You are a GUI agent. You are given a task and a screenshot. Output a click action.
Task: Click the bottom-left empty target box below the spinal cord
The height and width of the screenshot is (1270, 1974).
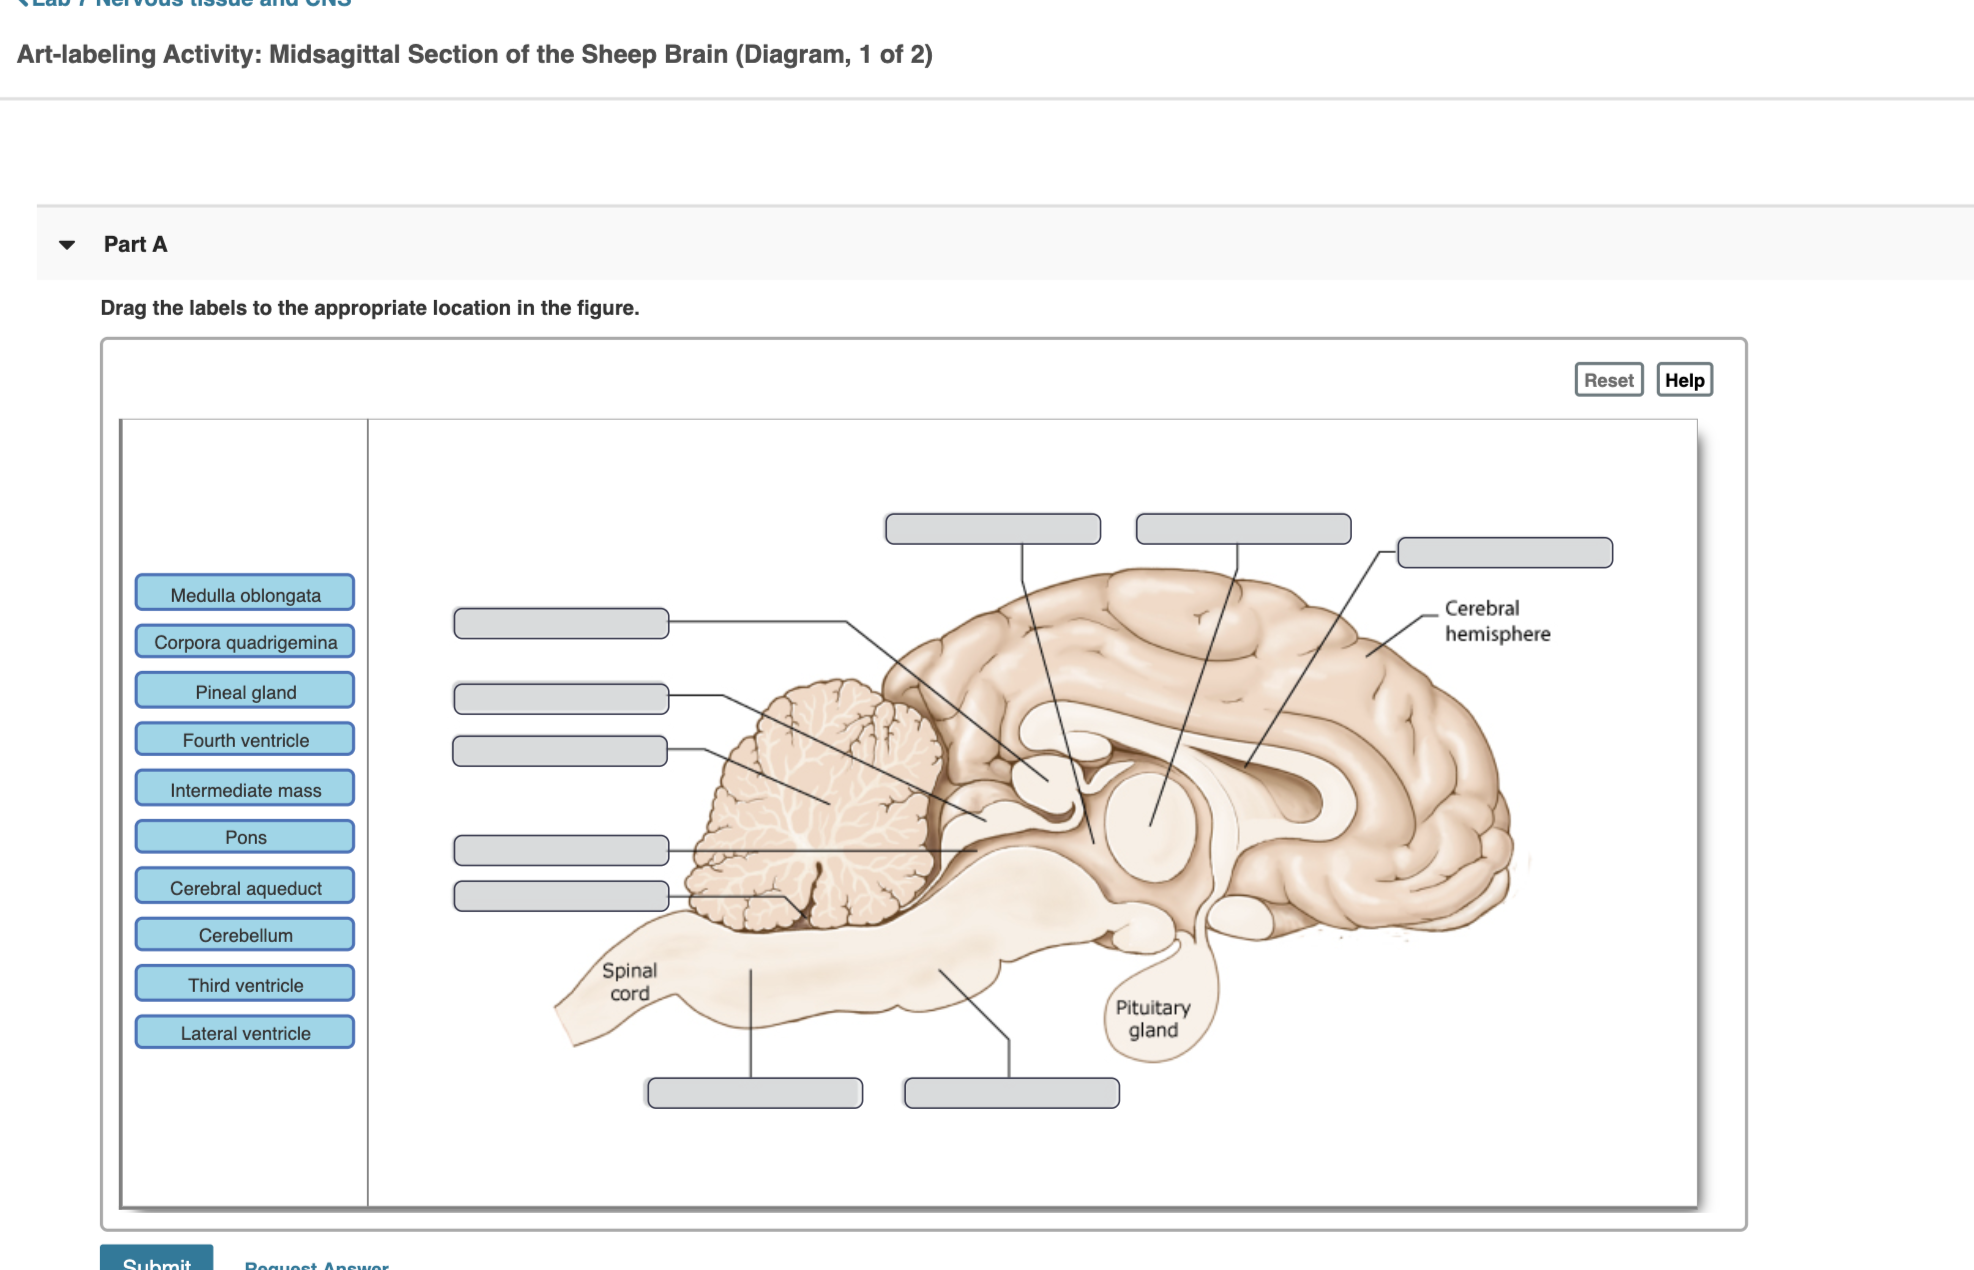(x=755, y=1093)
